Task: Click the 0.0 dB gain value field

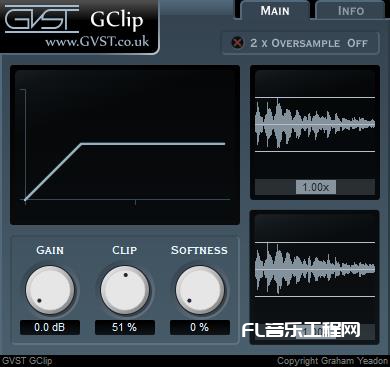Action: point(50,327)
